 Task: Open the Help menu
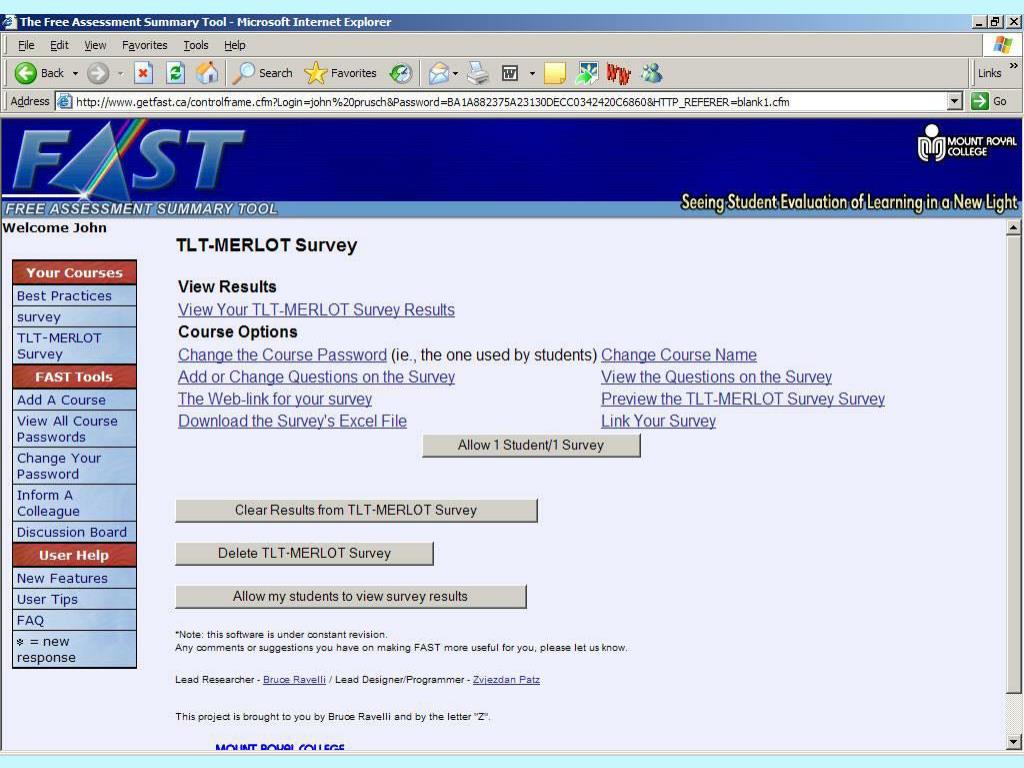234,45
